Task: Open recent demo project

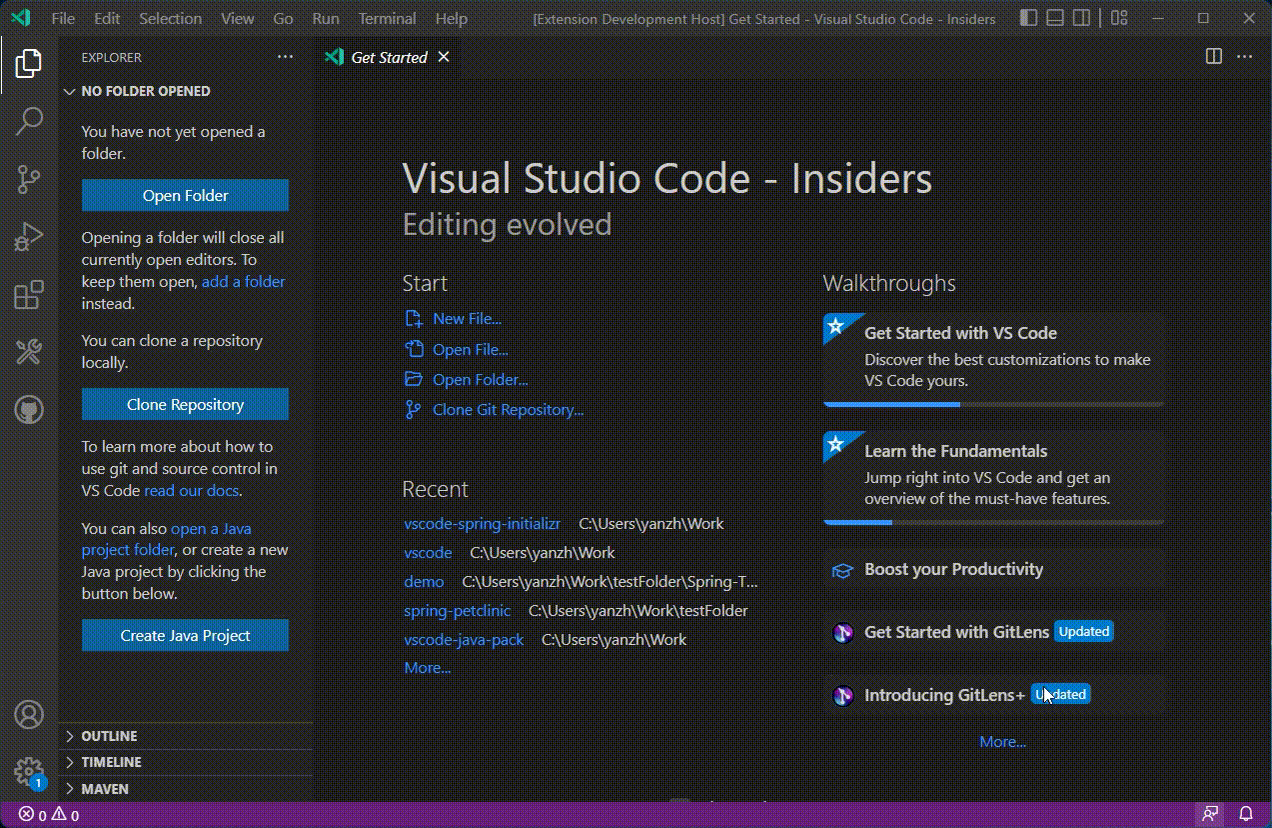Action: point(424,582)
